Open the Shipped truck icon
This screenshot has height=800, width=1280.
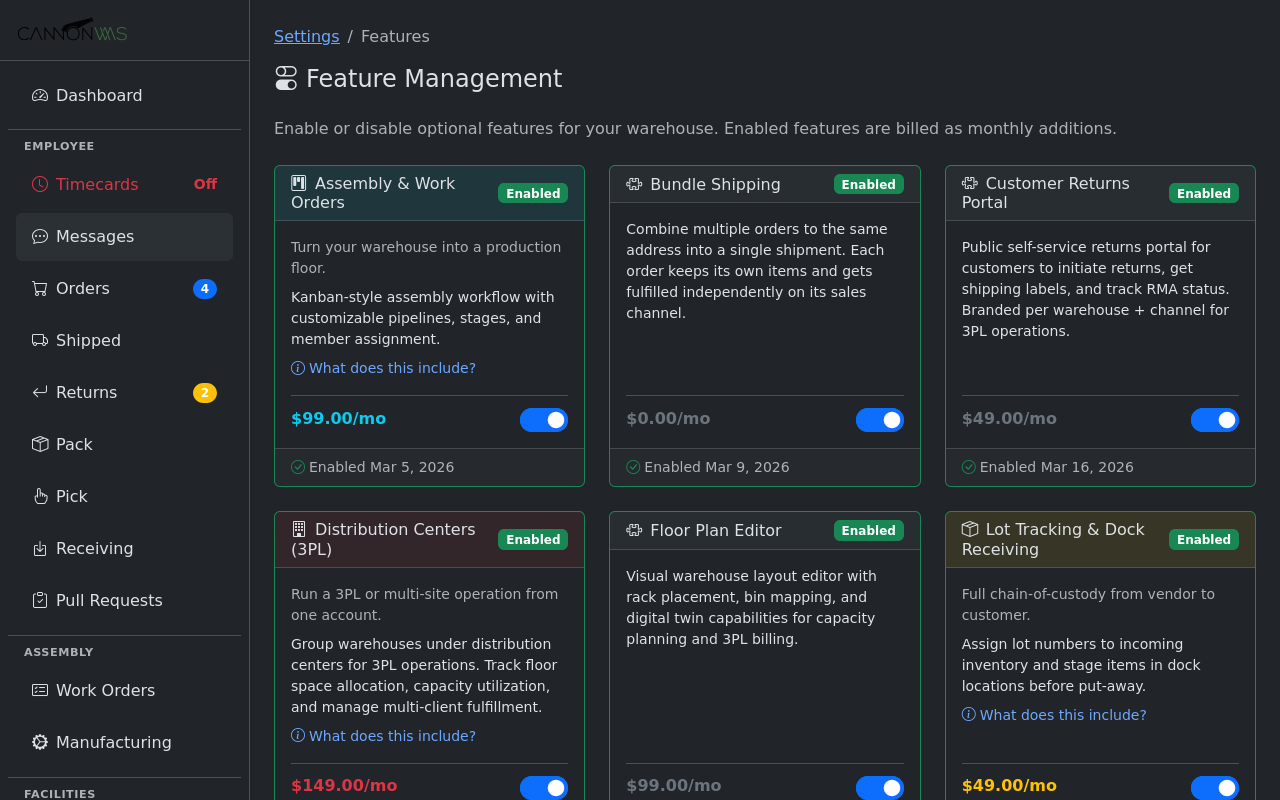[39, 340]
